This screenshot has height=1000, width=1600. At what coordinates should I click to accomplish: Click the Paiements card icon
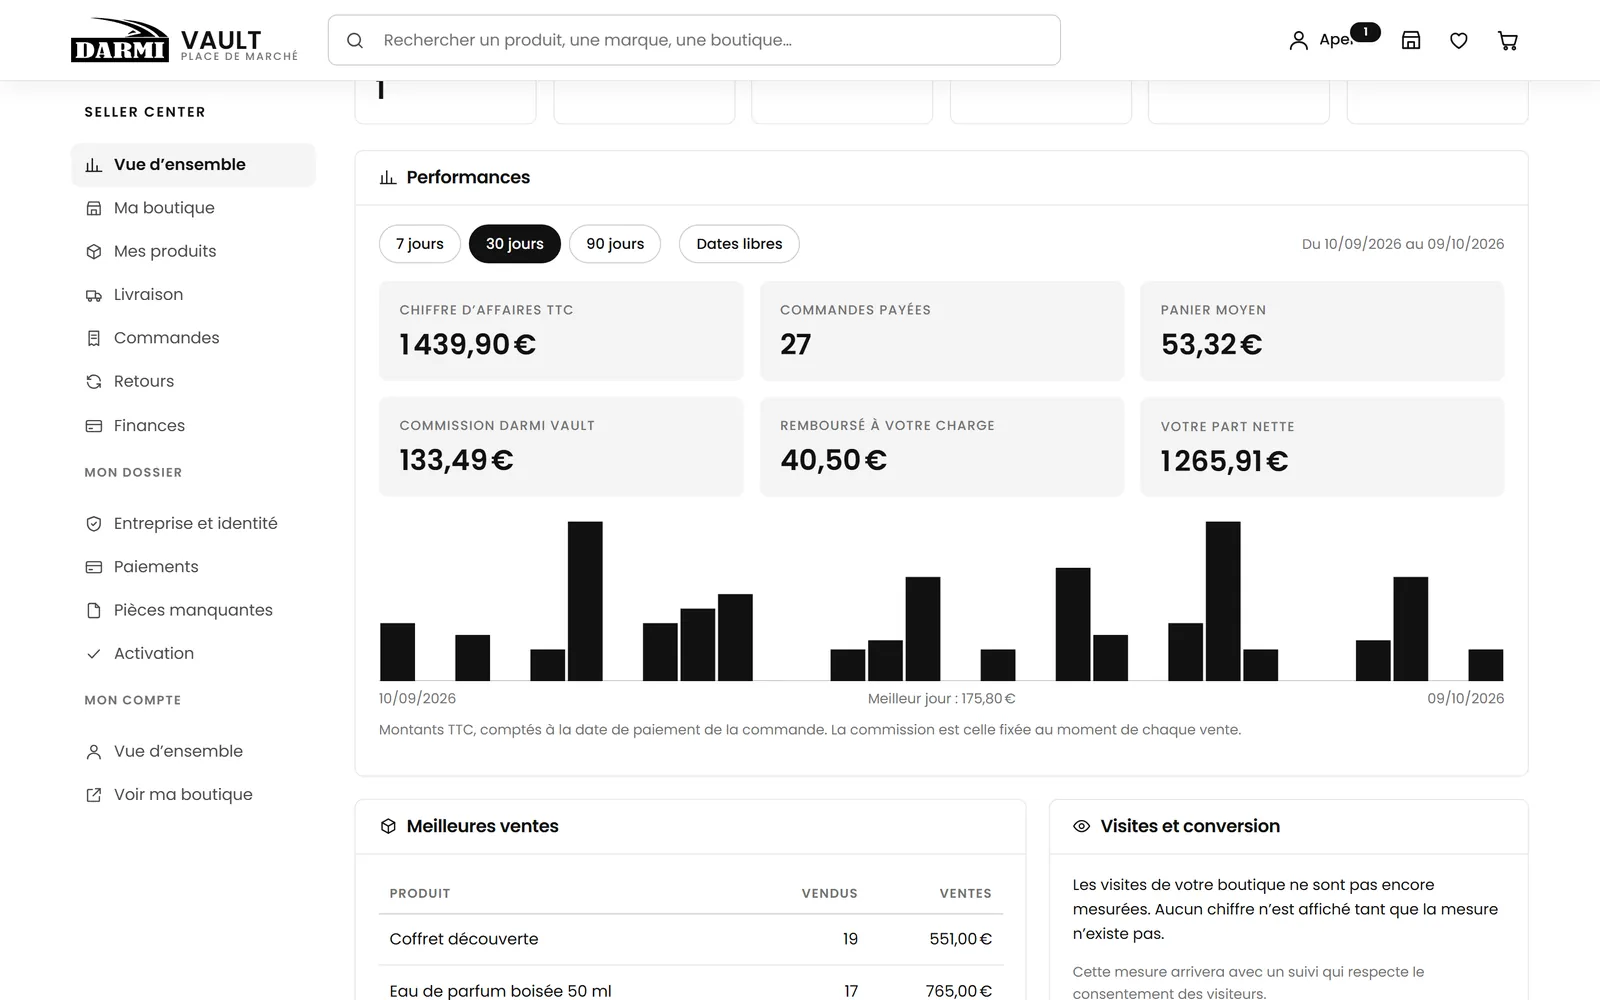[94, 567]
